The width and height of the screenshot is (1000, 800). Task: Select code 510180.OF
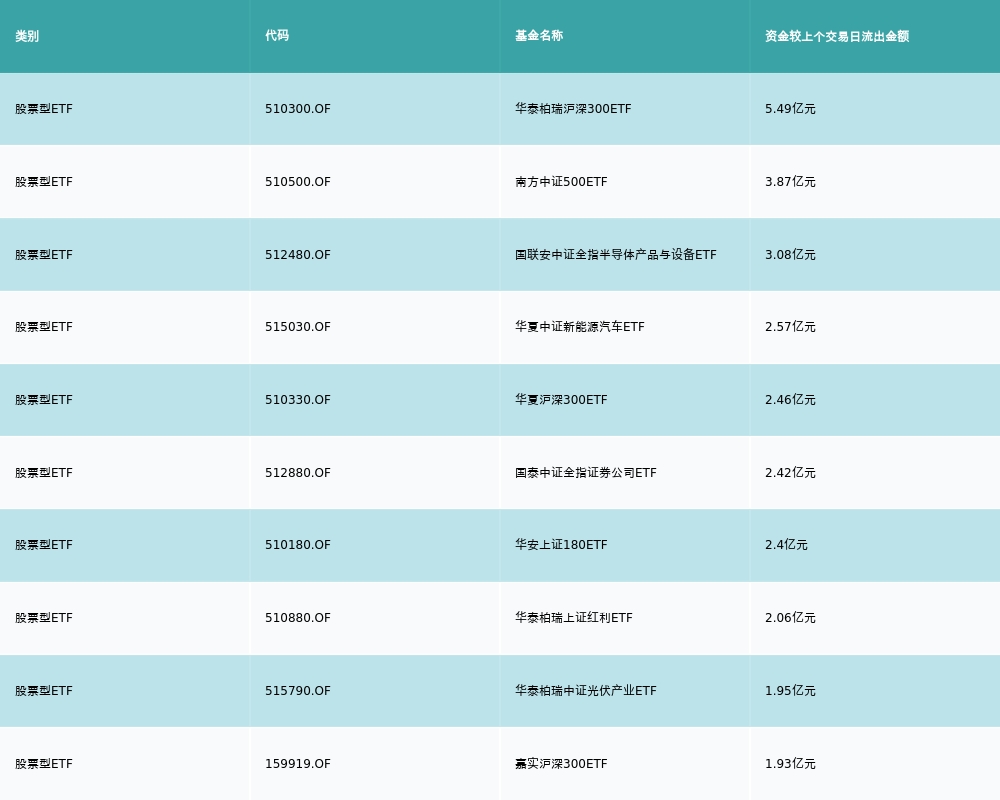298,545
